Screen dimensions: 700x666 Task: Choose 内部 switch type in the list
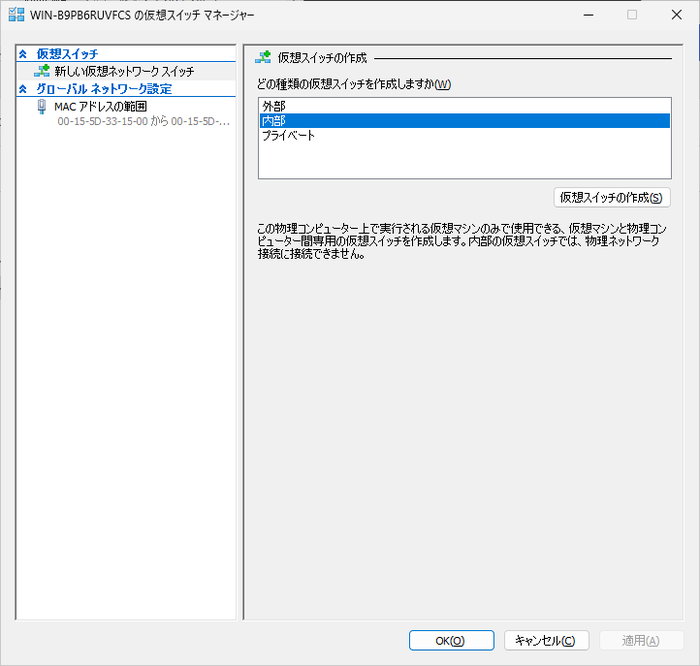tap(272, 120)
